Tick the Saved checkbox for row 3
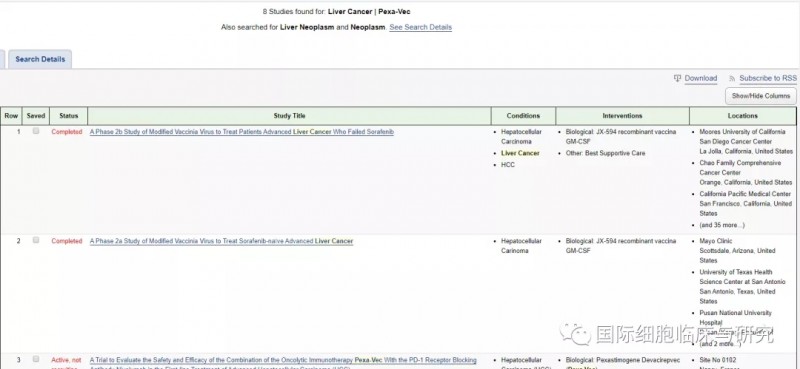The height and width of the screenshot is (369, 800). (x=36, y=359)
